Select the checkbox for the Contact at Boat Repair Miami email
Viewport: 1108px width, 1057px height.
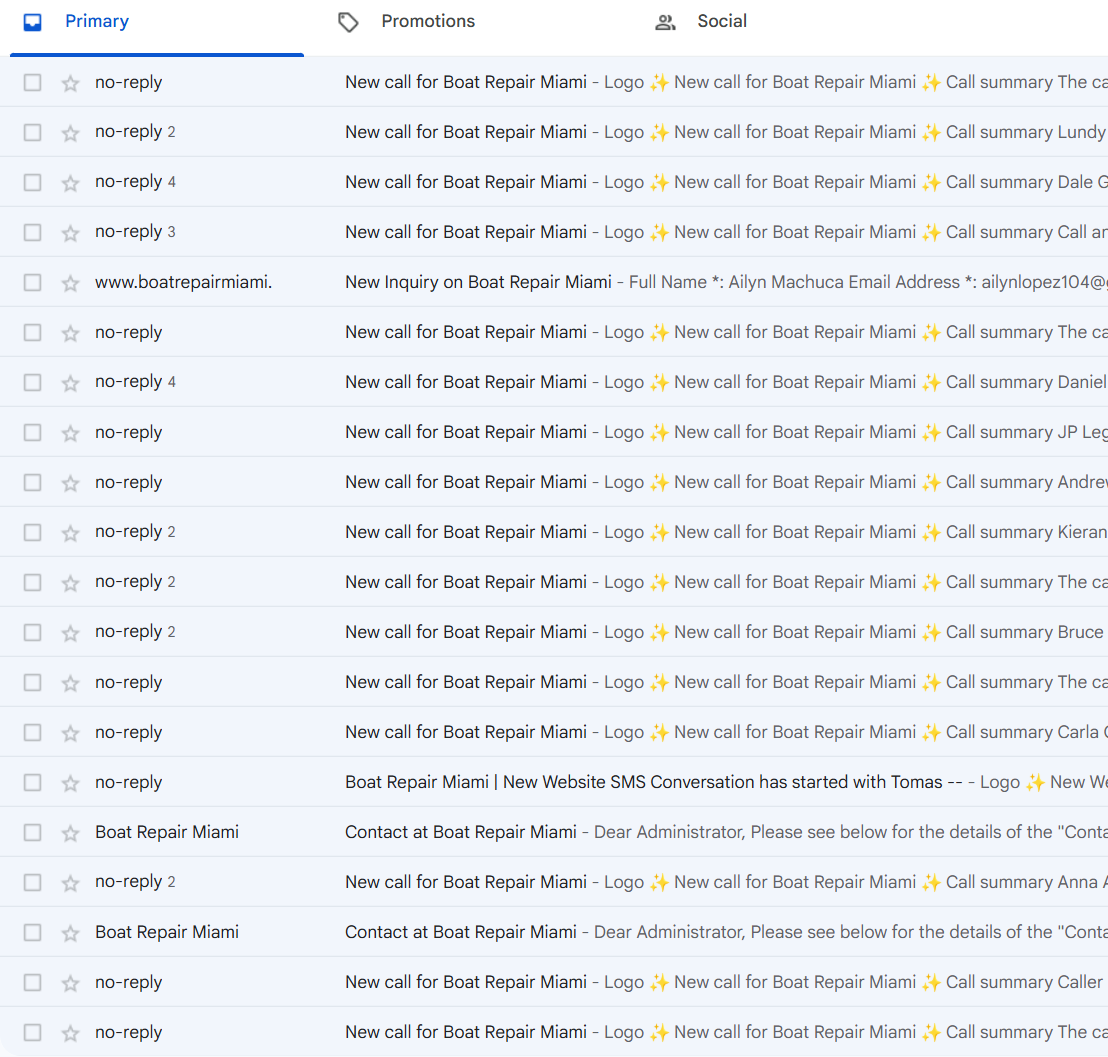32,831
